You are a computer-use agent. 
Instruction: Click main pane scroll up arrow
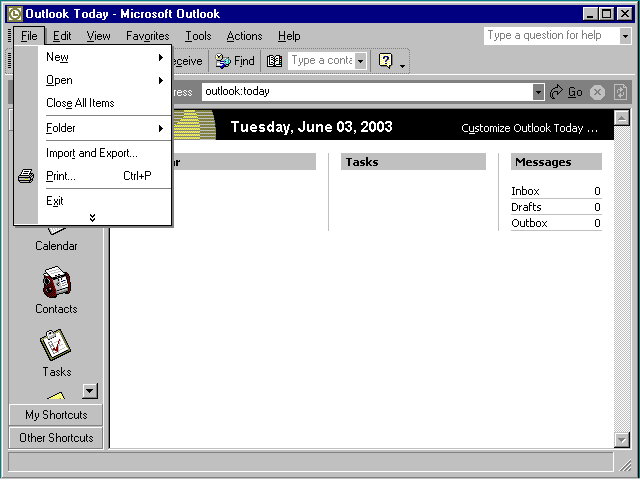pos(622,118)
